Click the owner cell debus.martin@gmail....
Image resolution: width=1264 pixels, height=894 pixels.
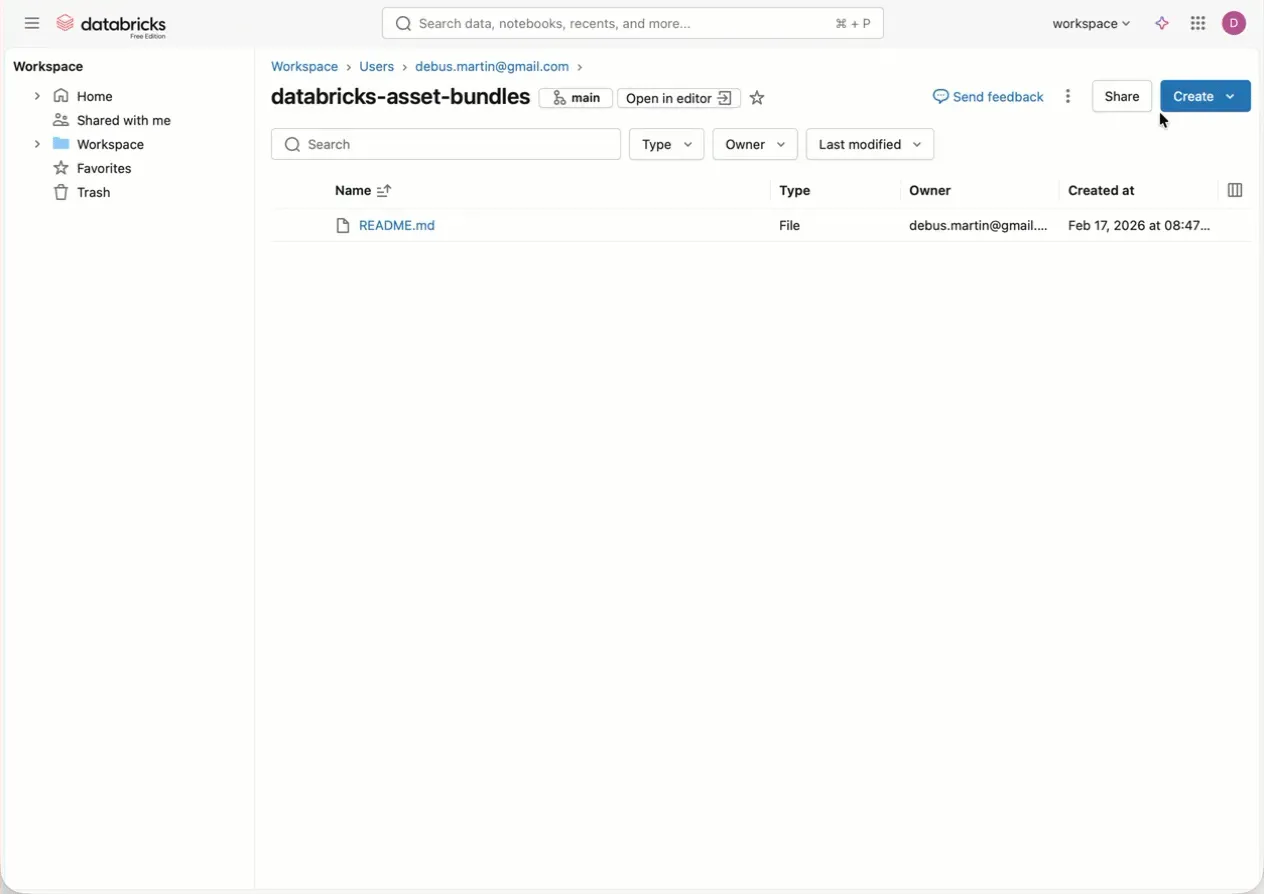(x=978, y=225)
